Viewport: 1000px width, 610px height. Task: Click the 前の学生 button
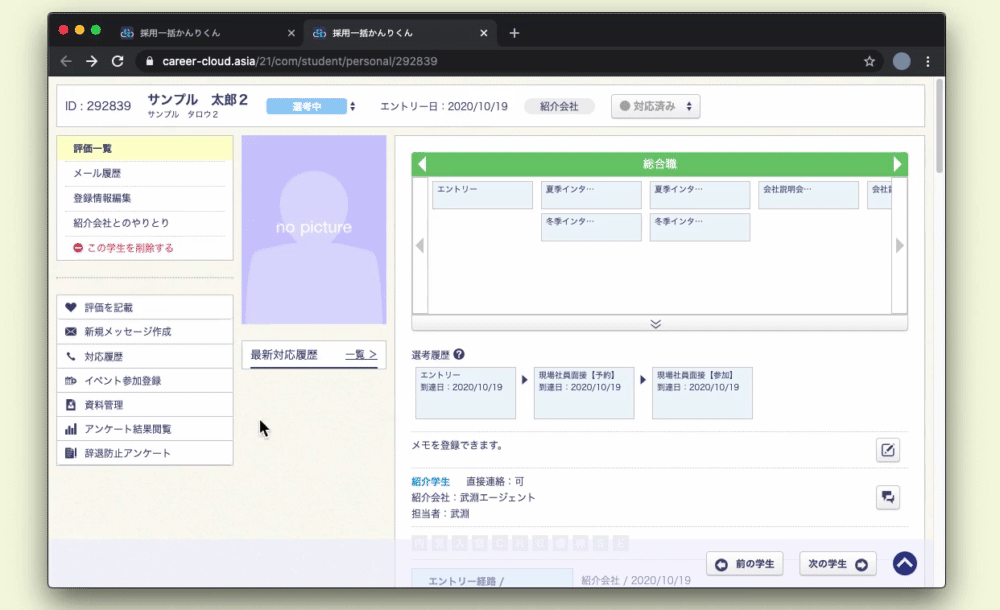click(745, 564)
